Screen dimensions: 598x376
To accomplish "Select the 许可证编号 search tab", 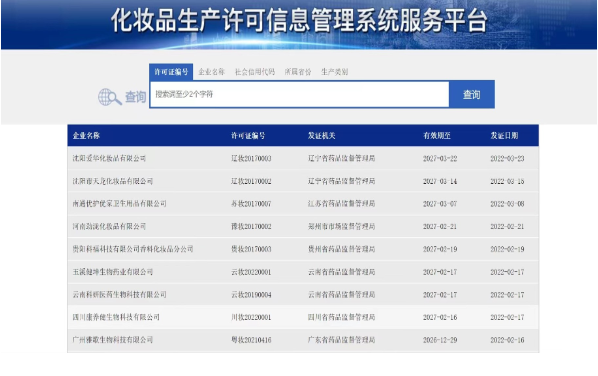I will point(171,72).
